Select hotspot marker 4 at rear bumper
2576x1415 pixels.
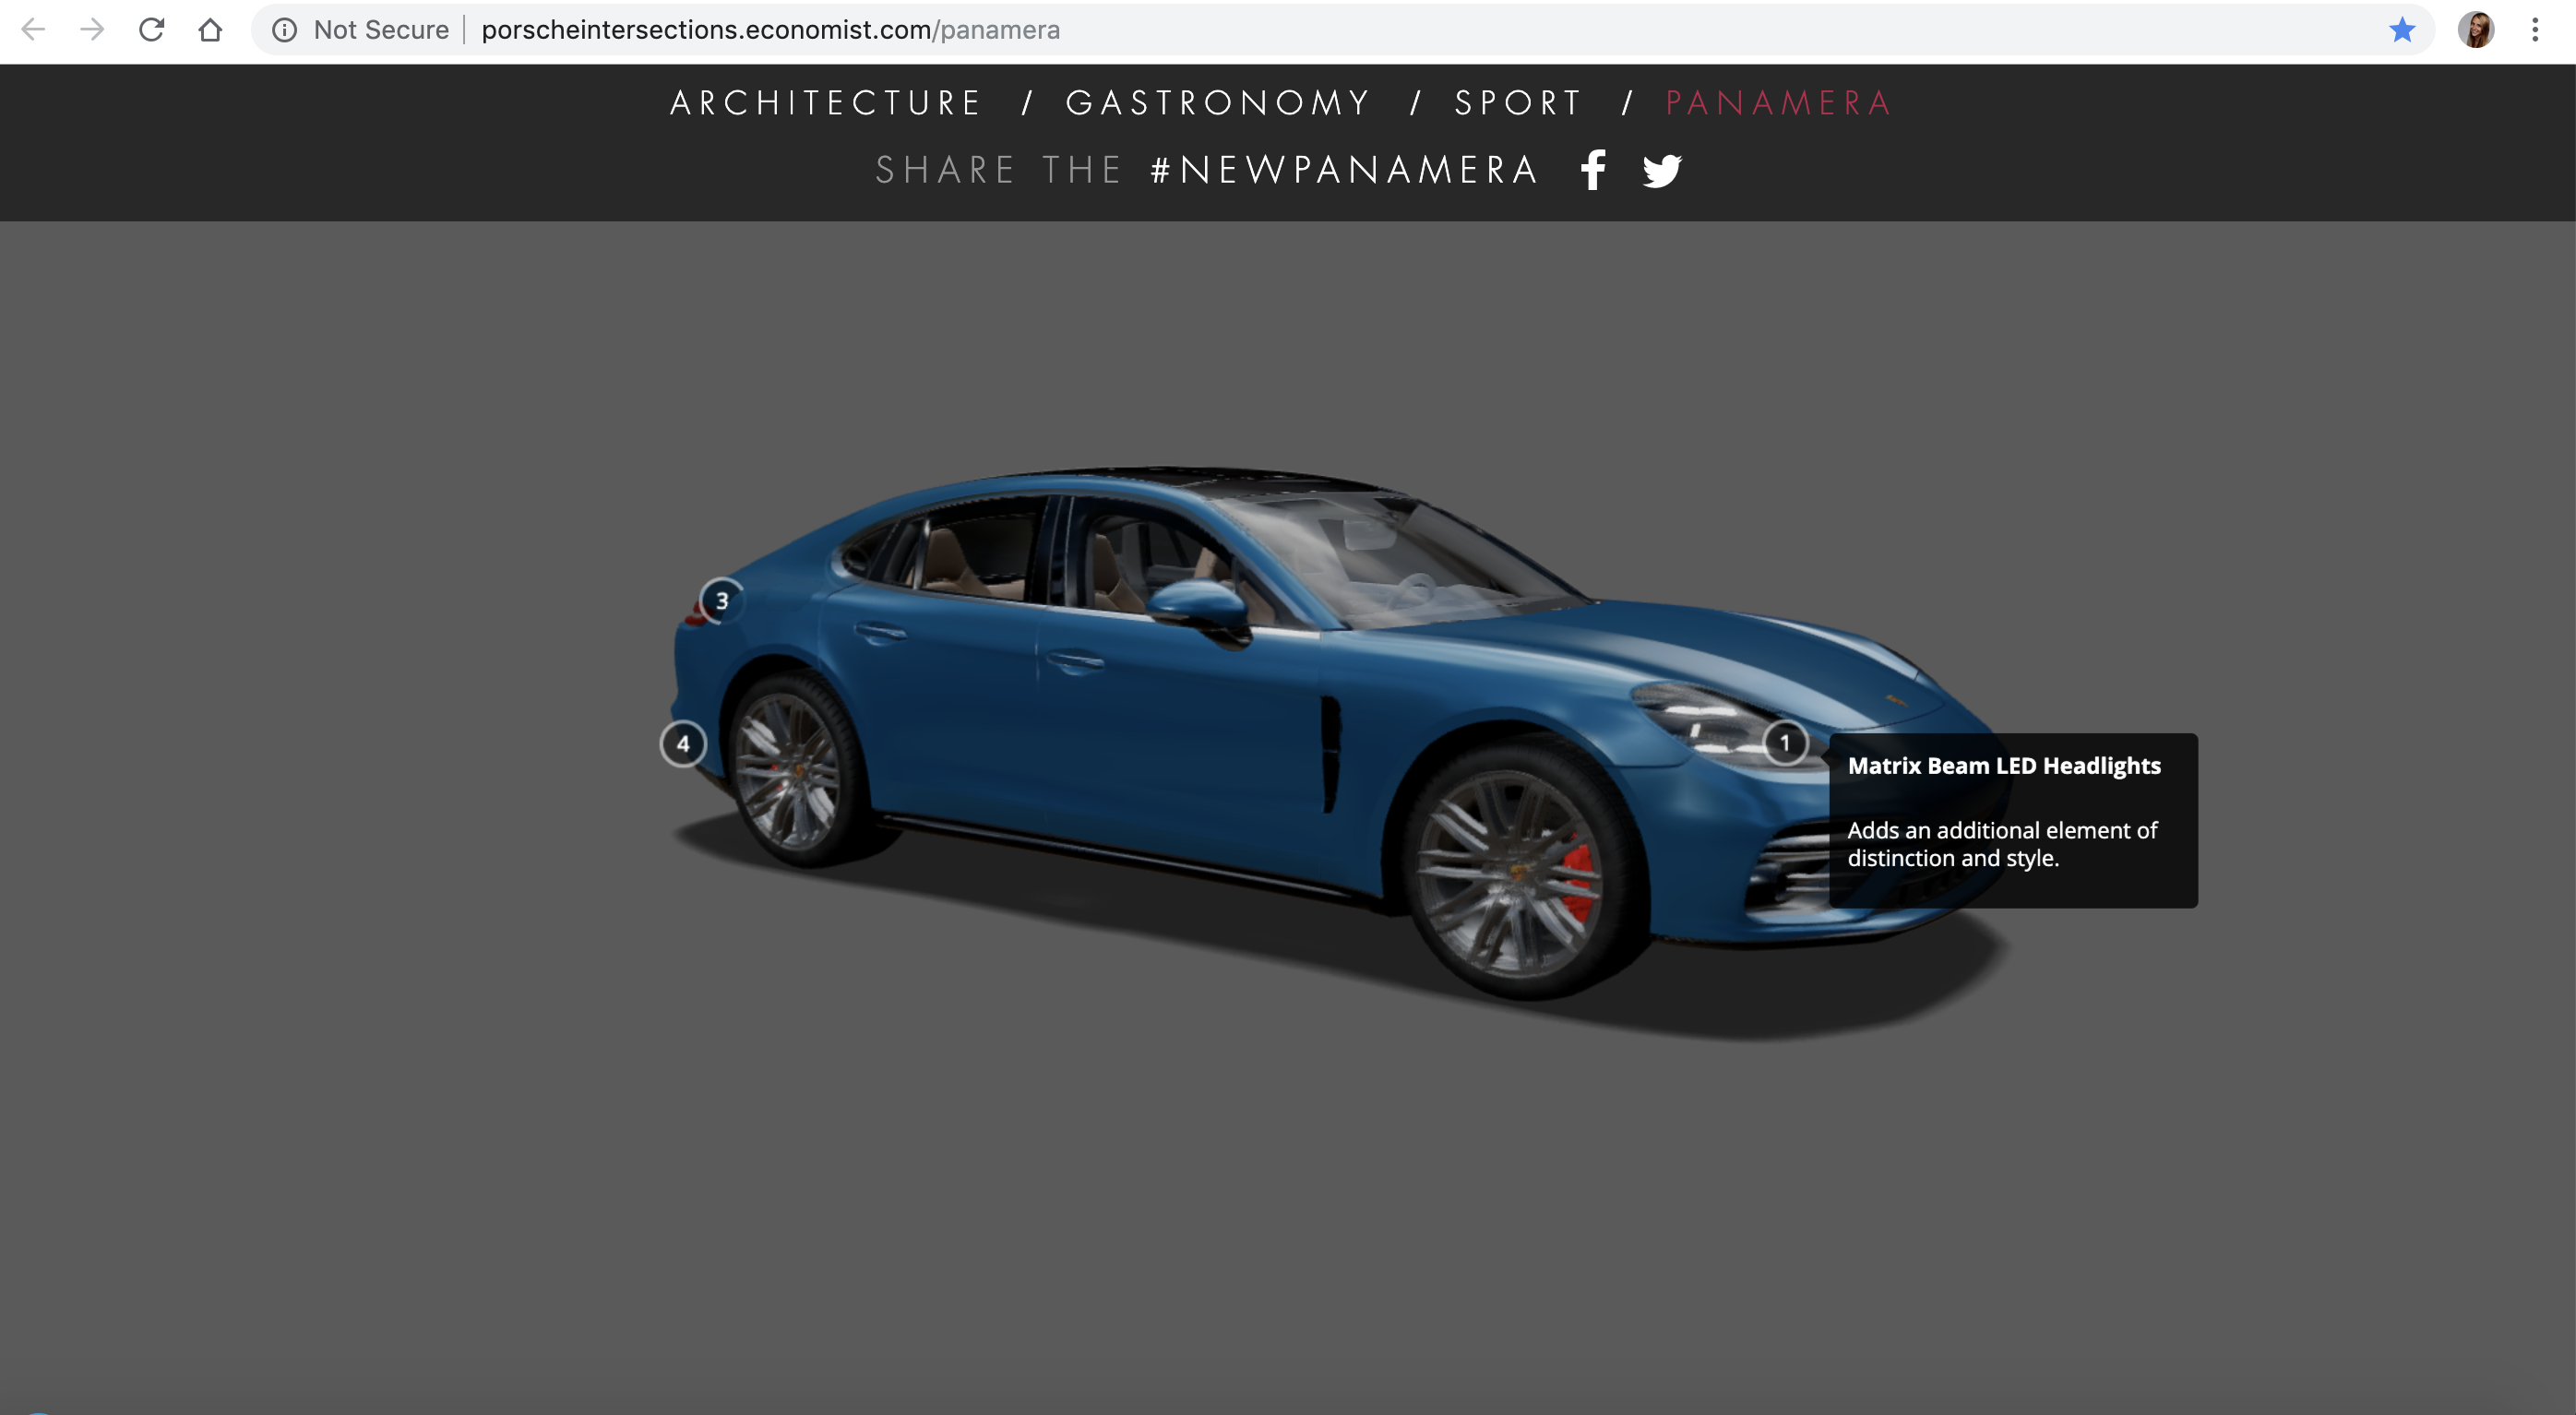click(683, 744)
